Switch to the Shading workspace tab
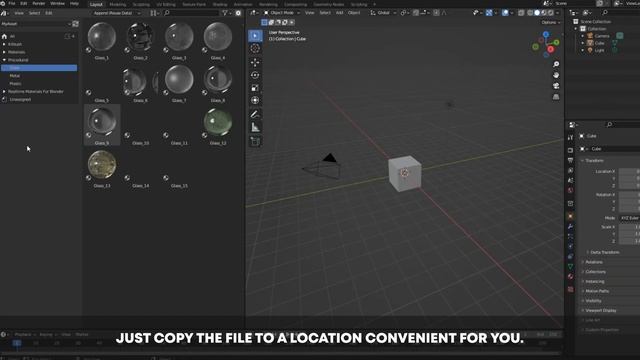The width and height of the screenshot is (640, 360). [220, 4]
